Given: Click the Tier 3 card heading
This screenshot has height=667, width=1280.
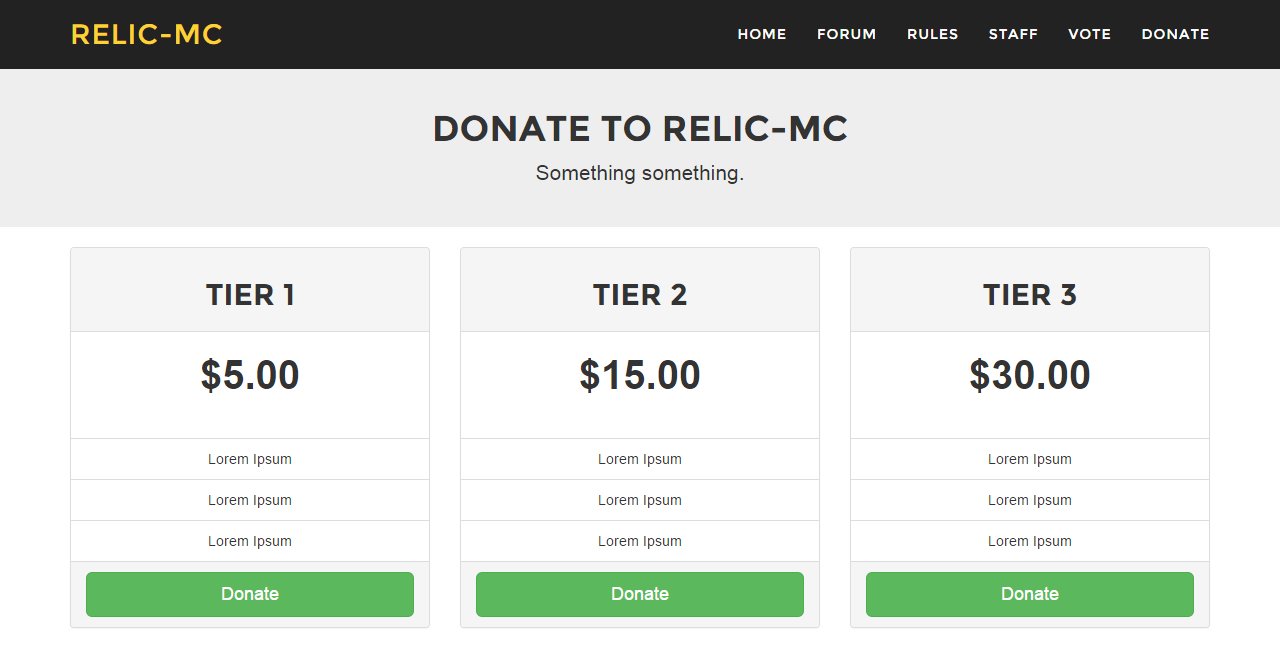Looking at the screenshot, I should (x=1030, y=295).
